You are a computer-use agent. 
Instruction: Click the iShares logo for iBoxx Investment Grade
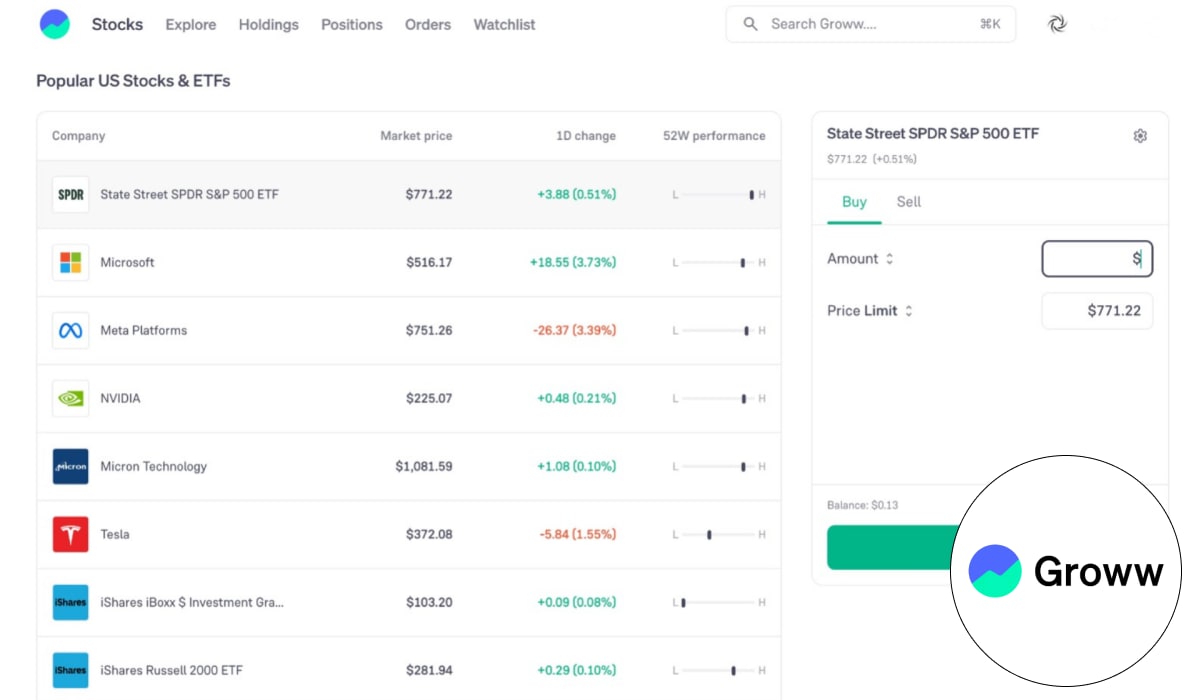[x=70, y=602]
